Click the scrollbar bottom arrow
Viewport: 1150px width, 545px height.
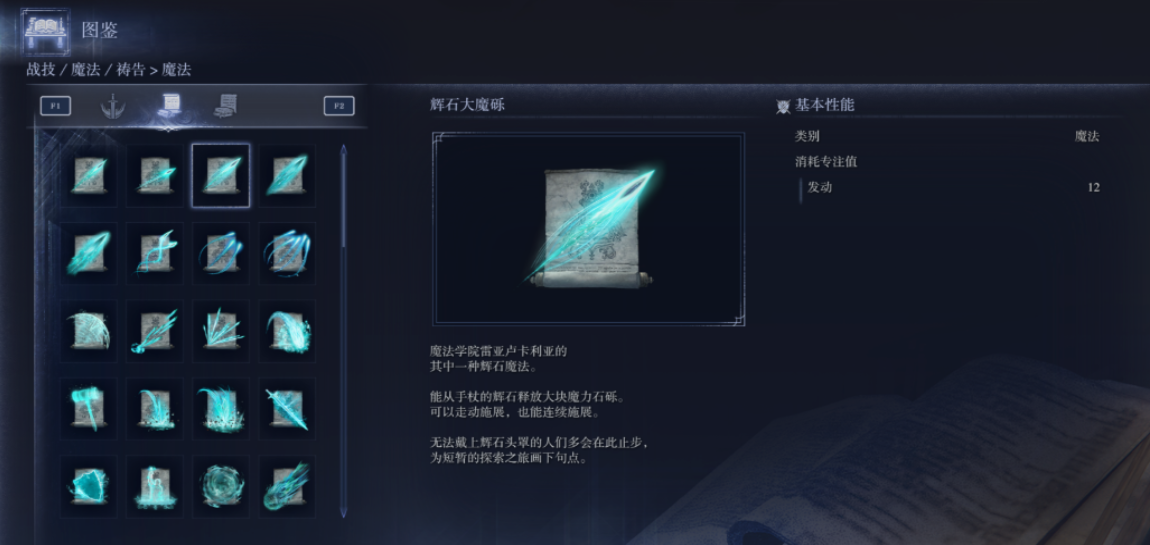click(343, 513)
